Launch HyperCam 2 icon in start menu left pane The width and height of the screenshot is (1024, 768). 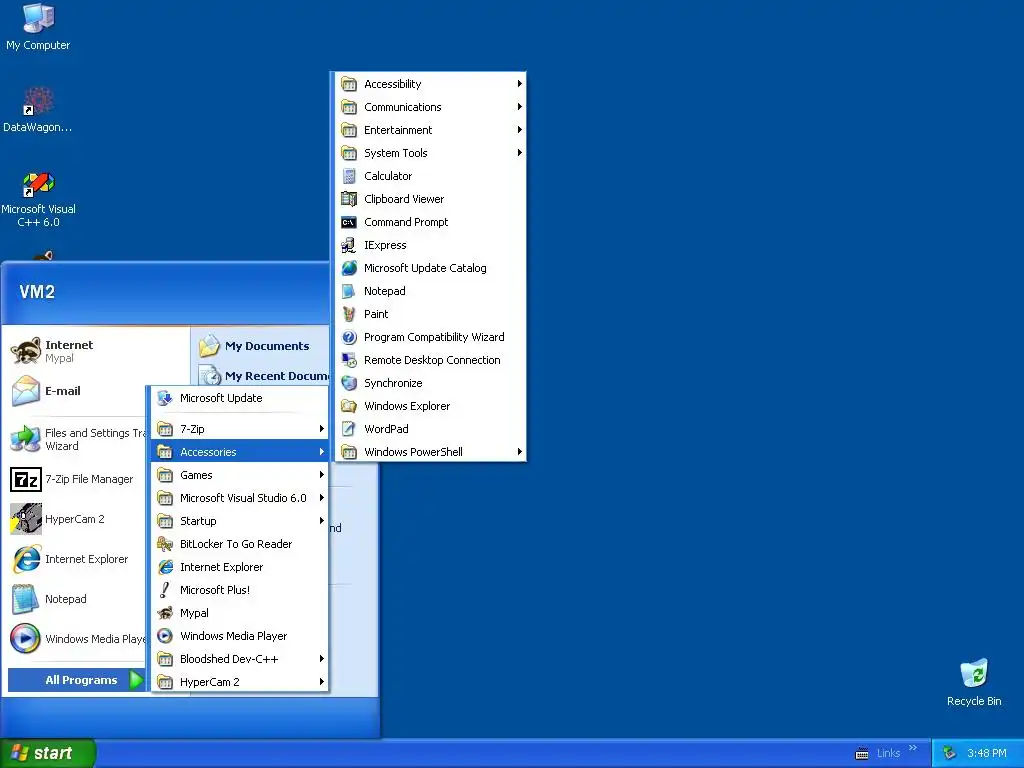pos(26,519)
